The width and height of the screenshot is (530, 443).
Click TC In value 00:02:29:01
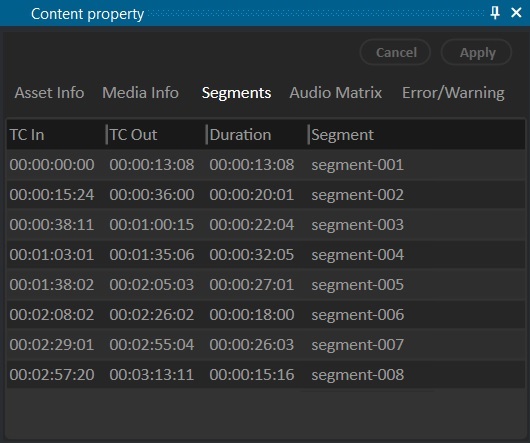[x=52, y=345]
